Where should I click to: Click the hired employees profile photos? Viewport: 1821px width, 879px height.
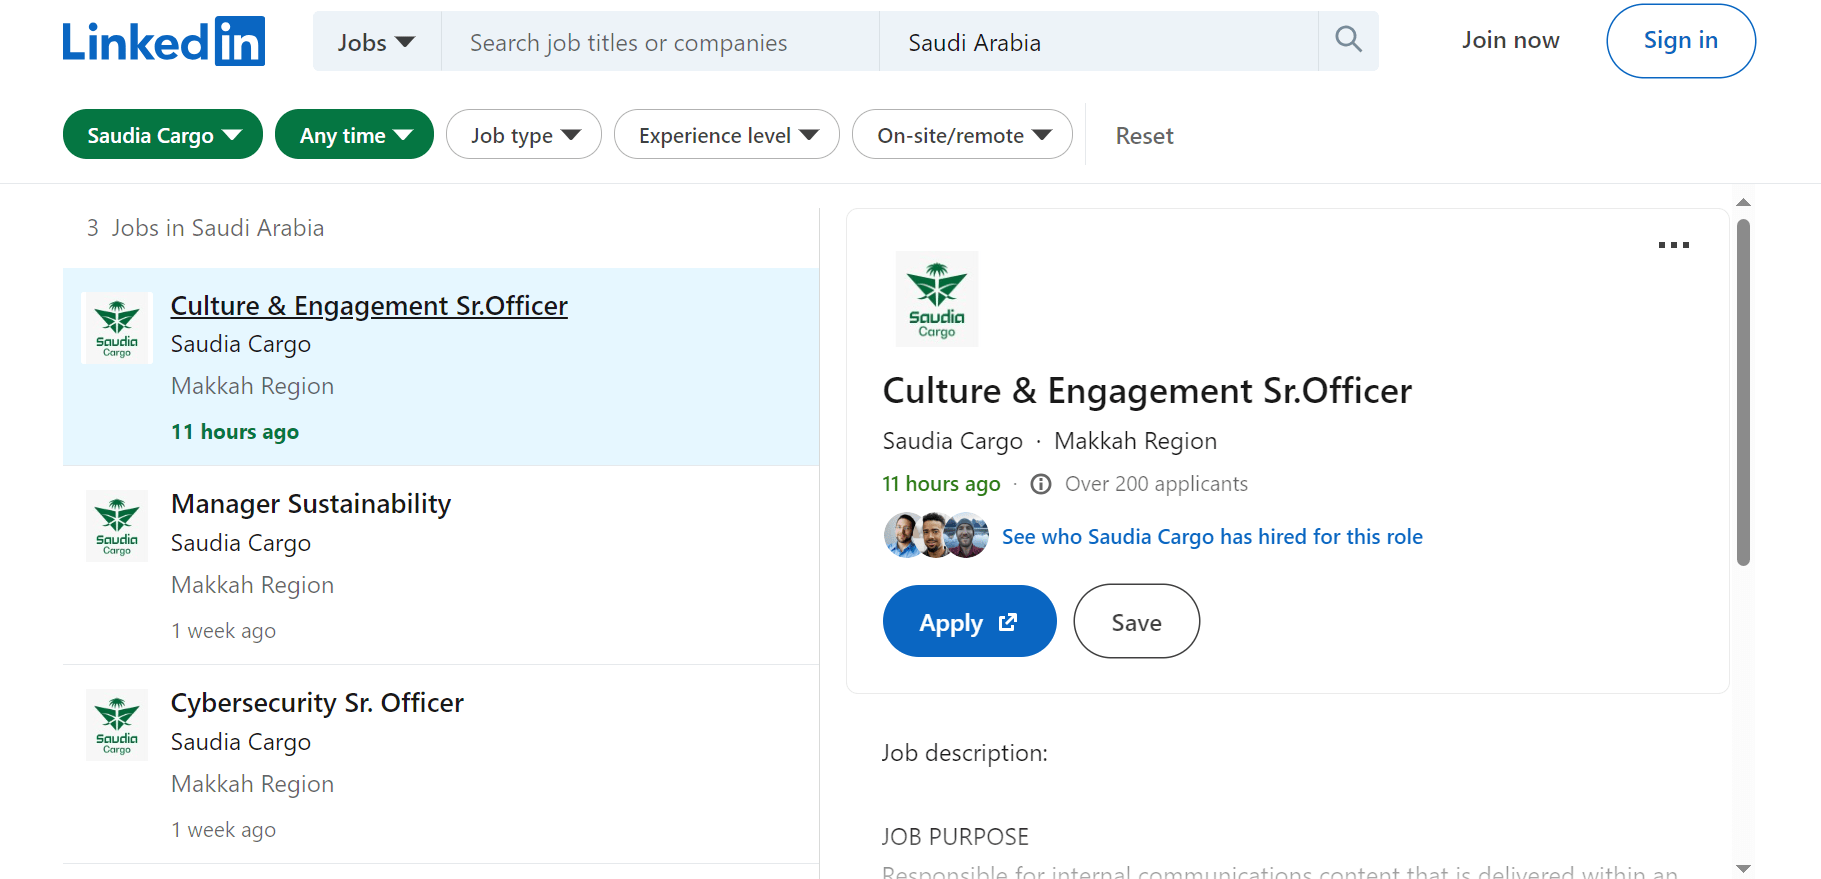[x=937, y=536]
